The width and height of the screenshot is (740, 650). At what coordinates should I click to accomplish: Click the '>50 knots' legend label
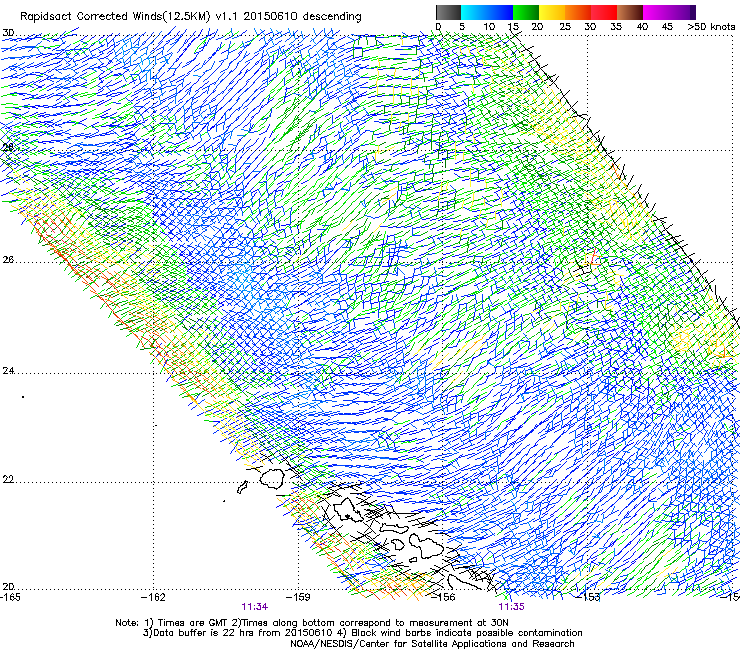coord(711,27)
